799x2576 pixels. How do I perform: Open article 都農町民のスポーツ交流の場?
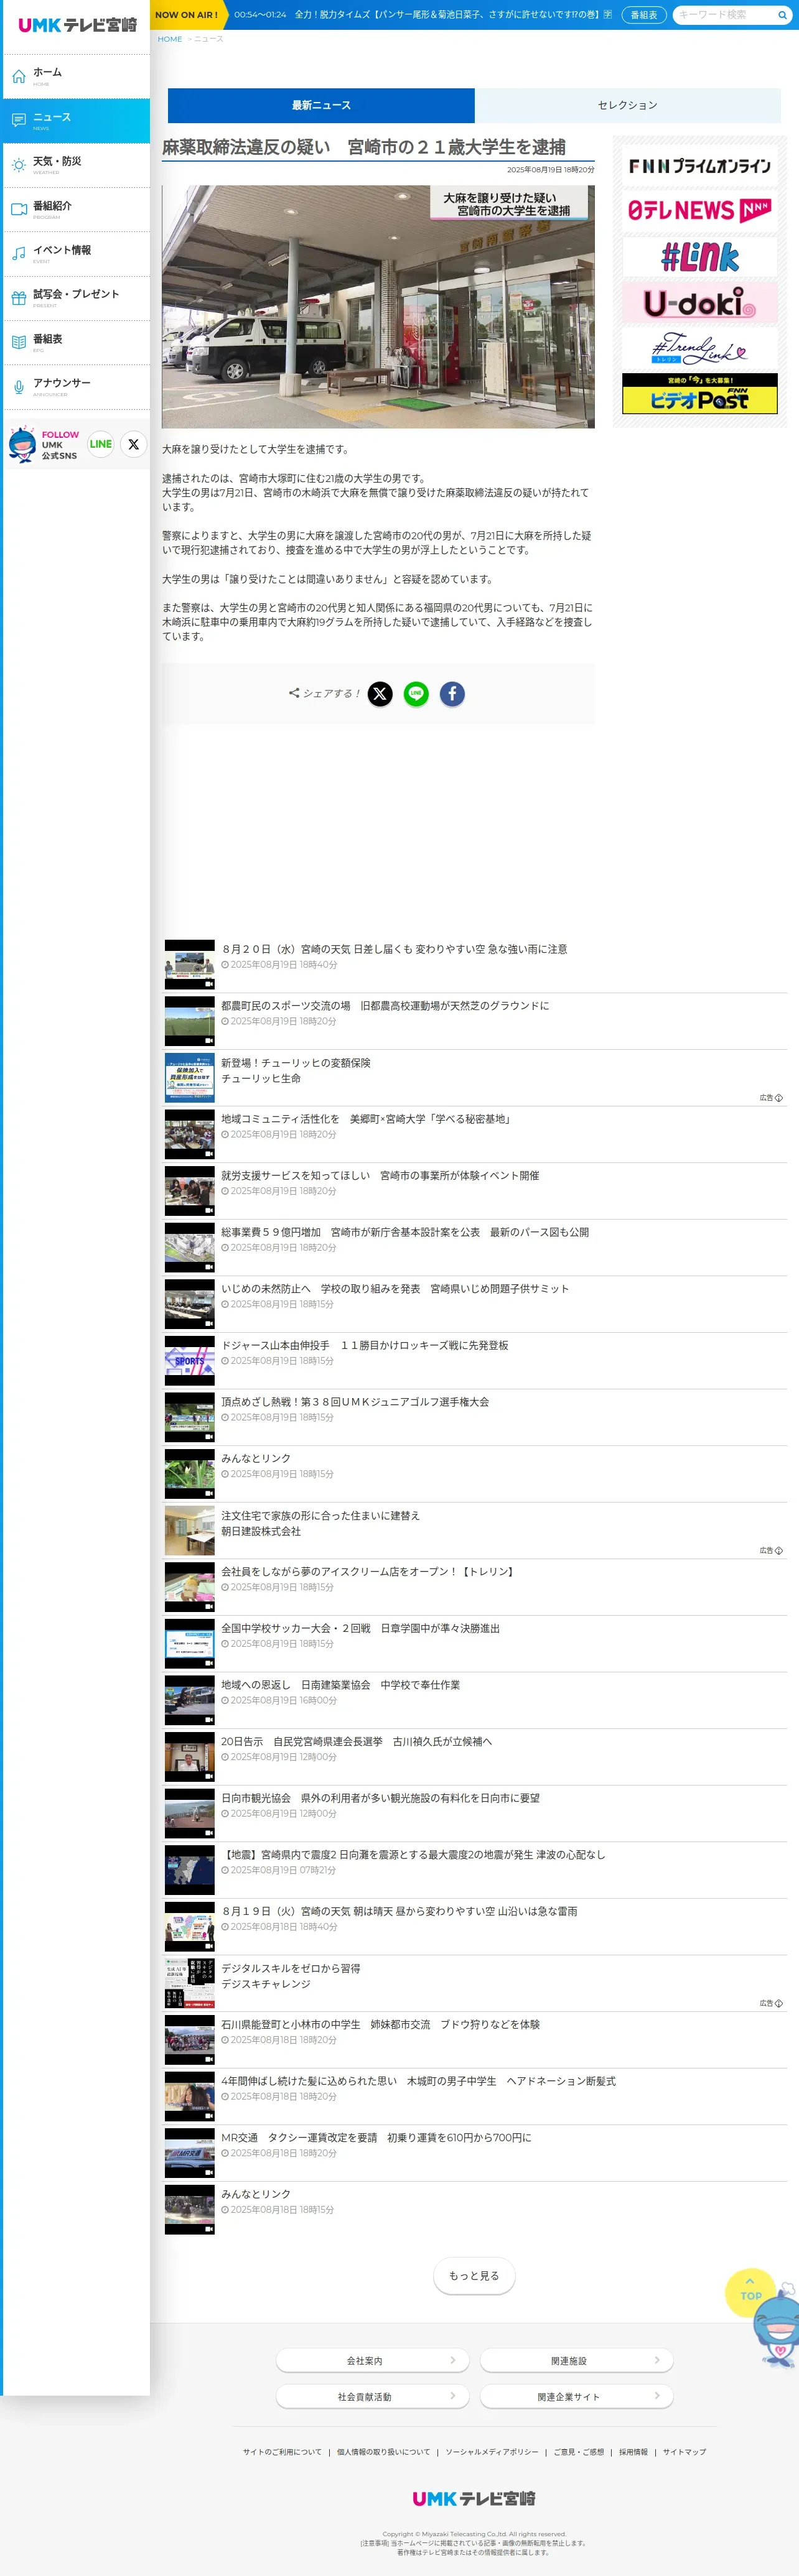click(385, 1006)
